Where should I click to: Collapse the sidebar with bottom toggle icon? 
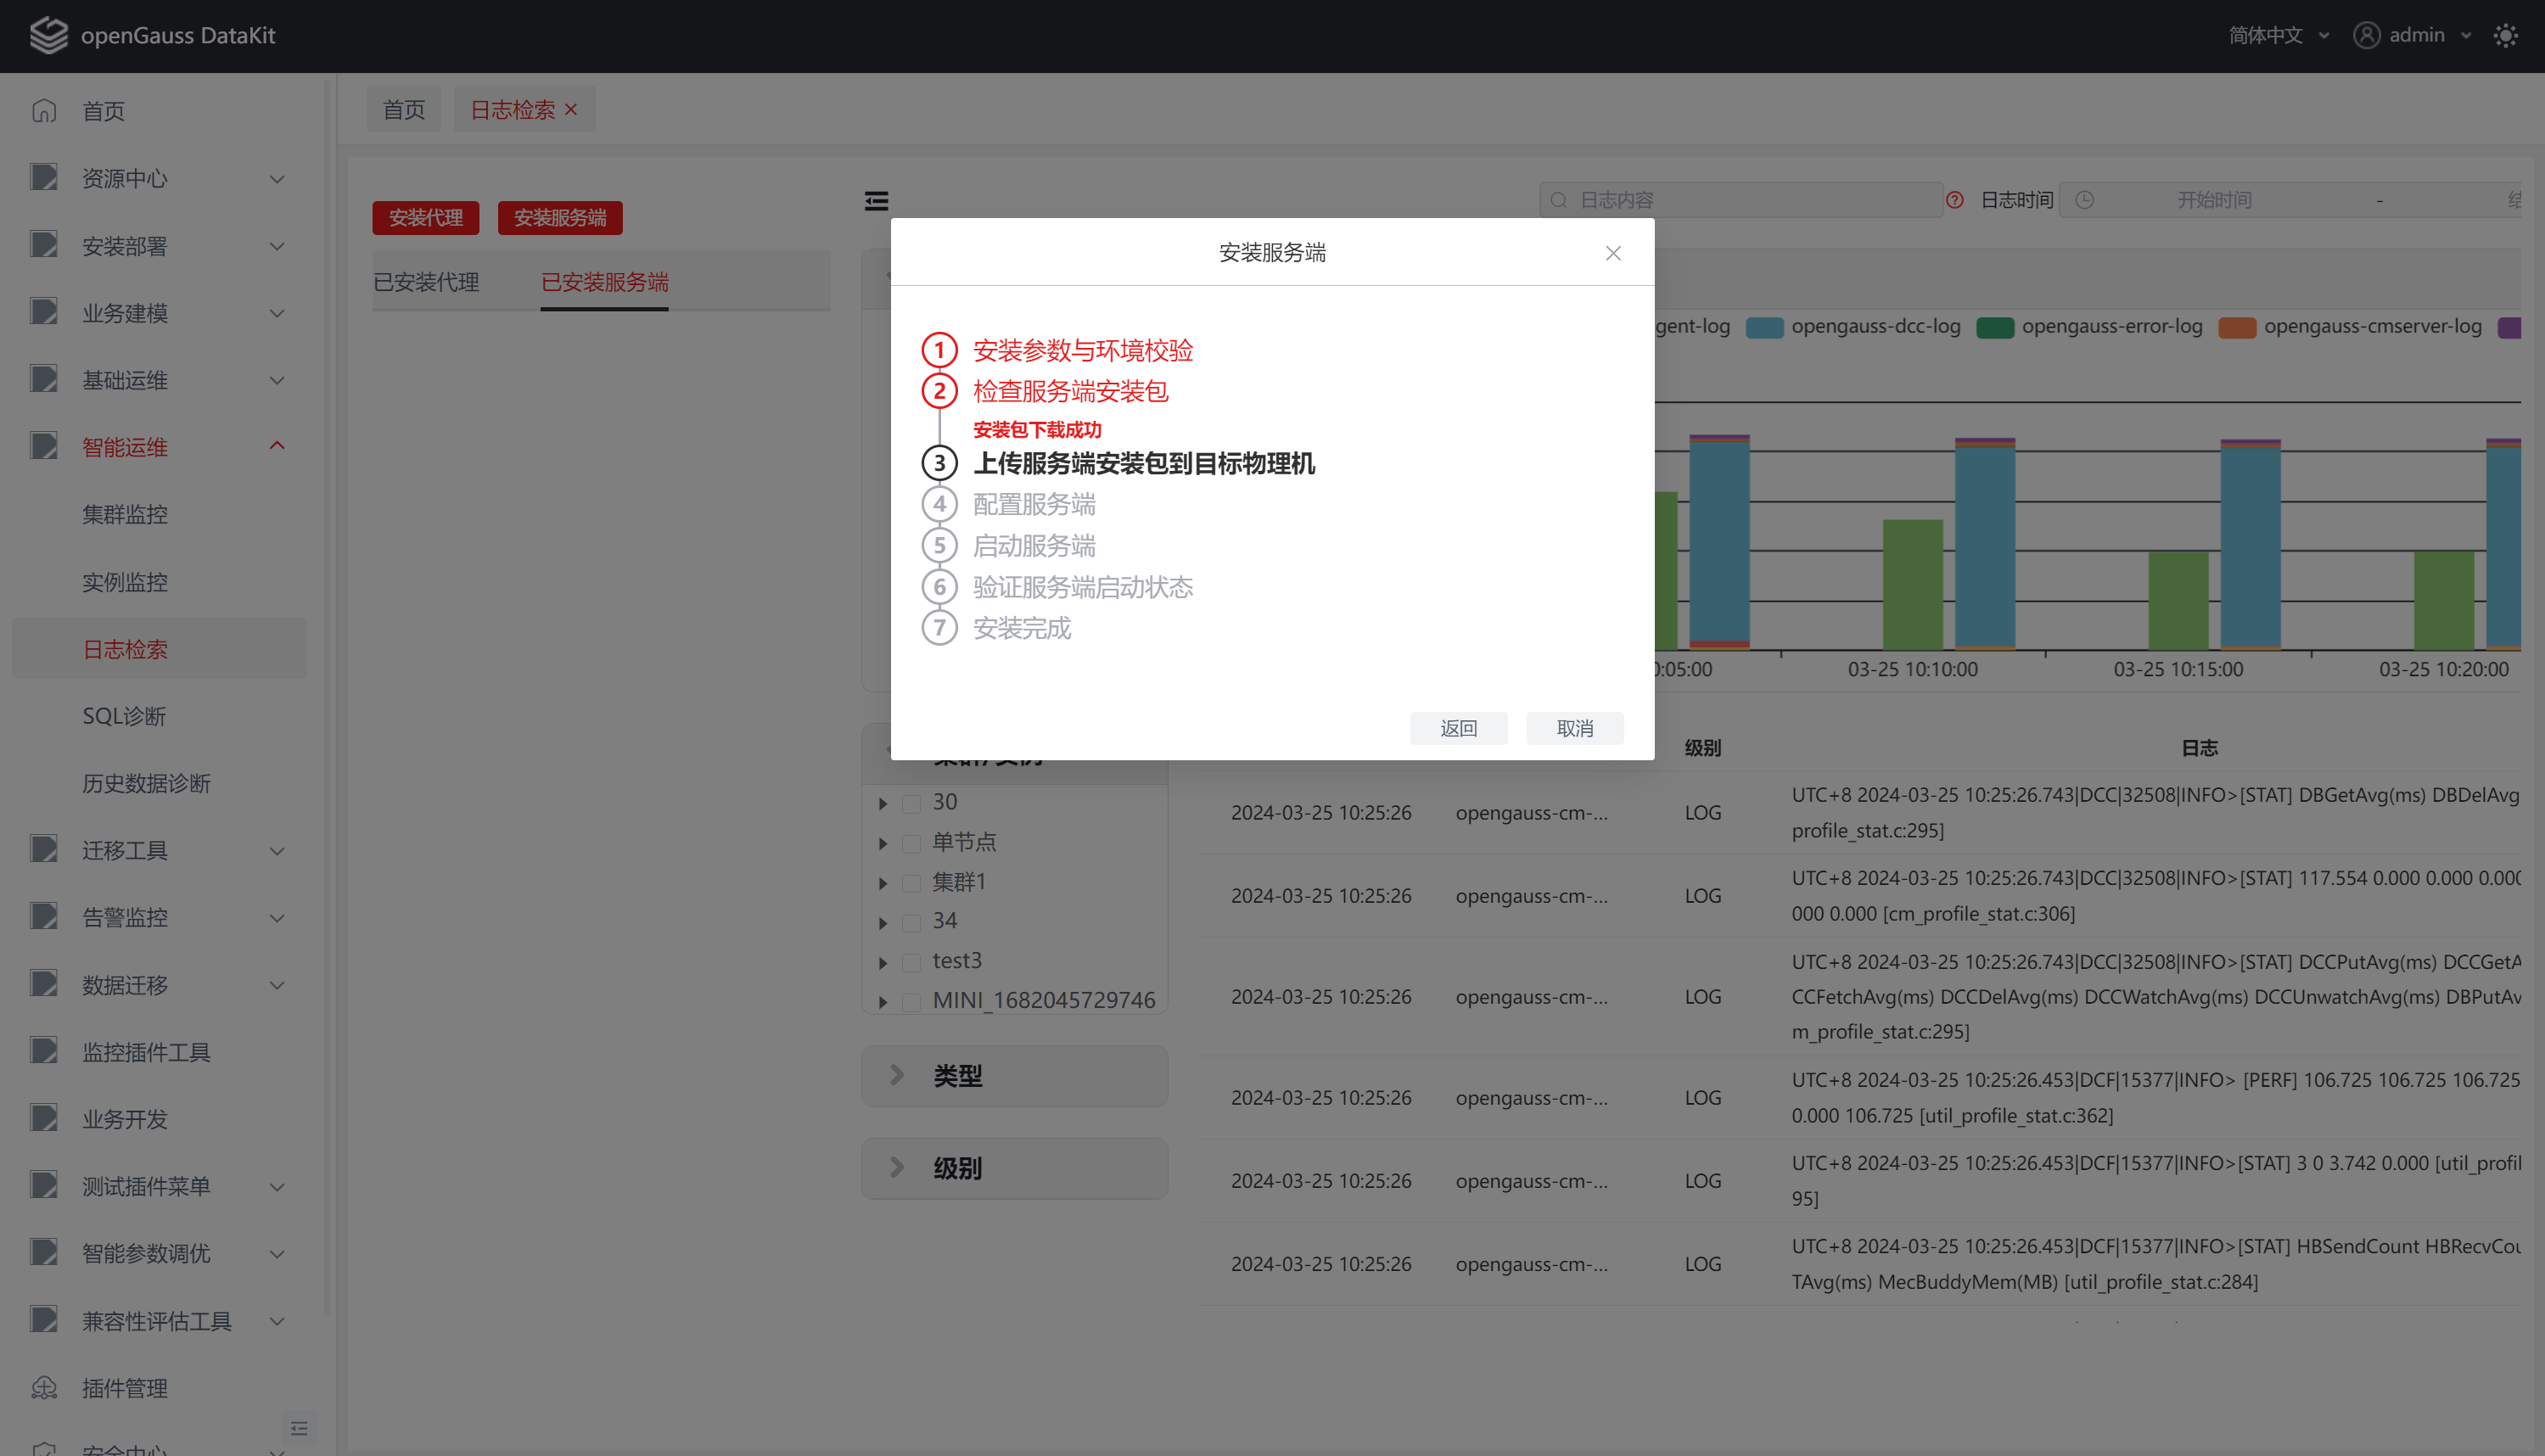(299, 1428)
